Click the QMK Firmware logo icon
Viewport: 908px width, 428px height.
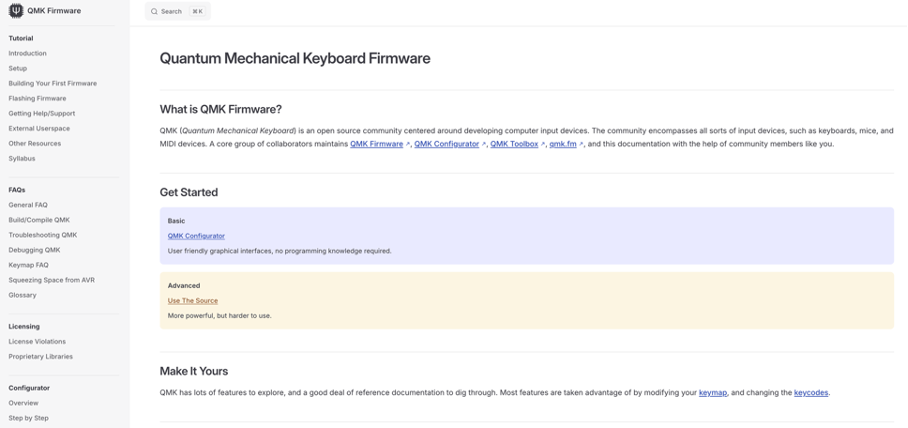(16, 11)
